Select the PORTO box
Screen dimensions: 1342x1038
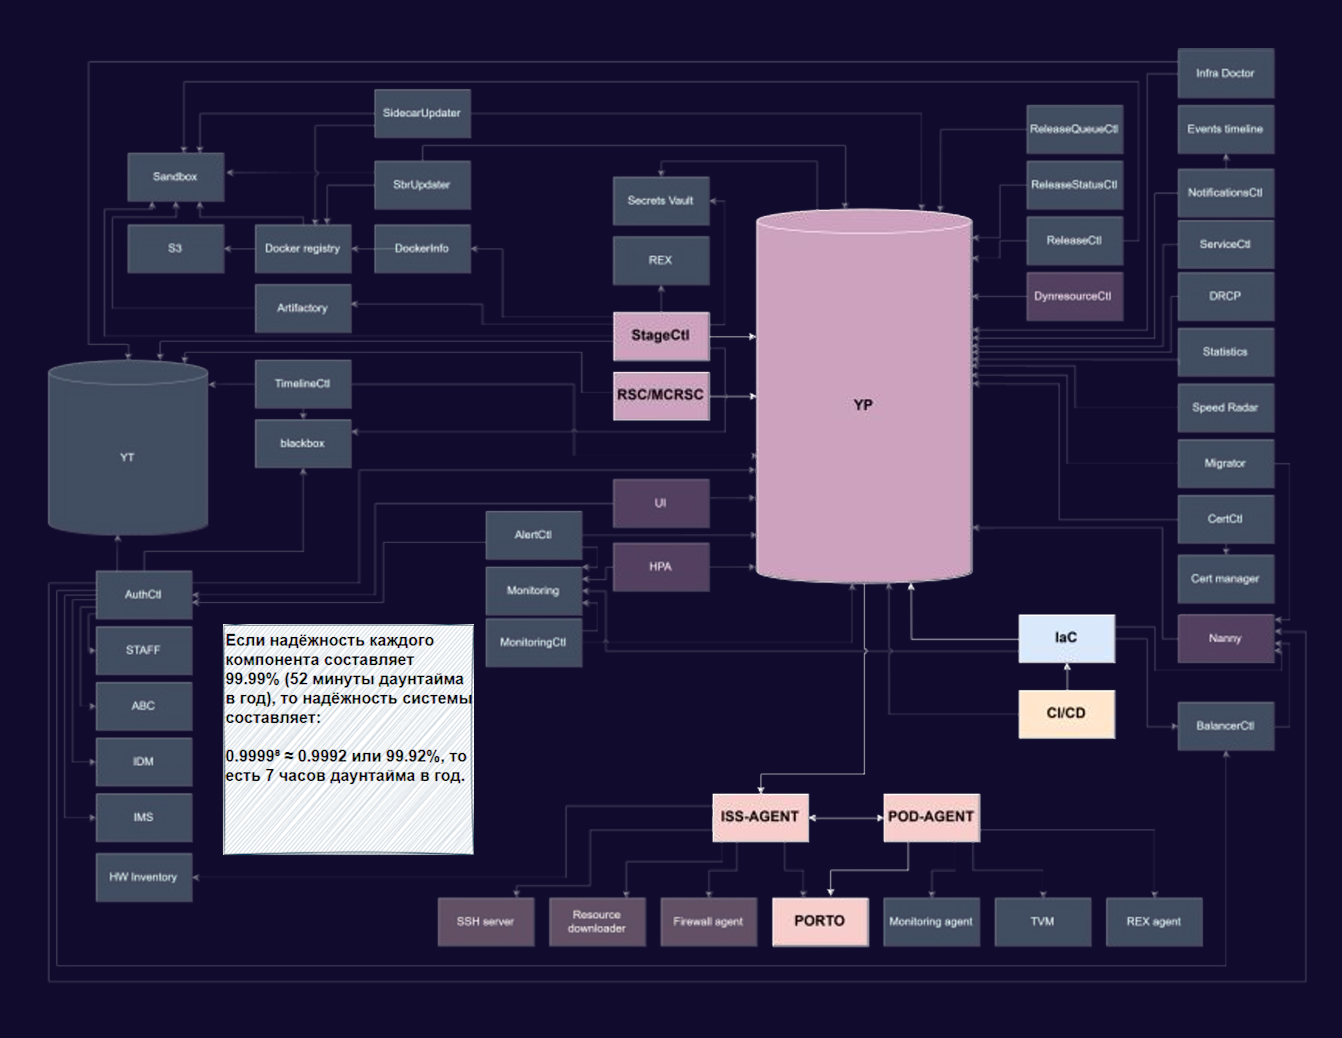pos(820,922)
